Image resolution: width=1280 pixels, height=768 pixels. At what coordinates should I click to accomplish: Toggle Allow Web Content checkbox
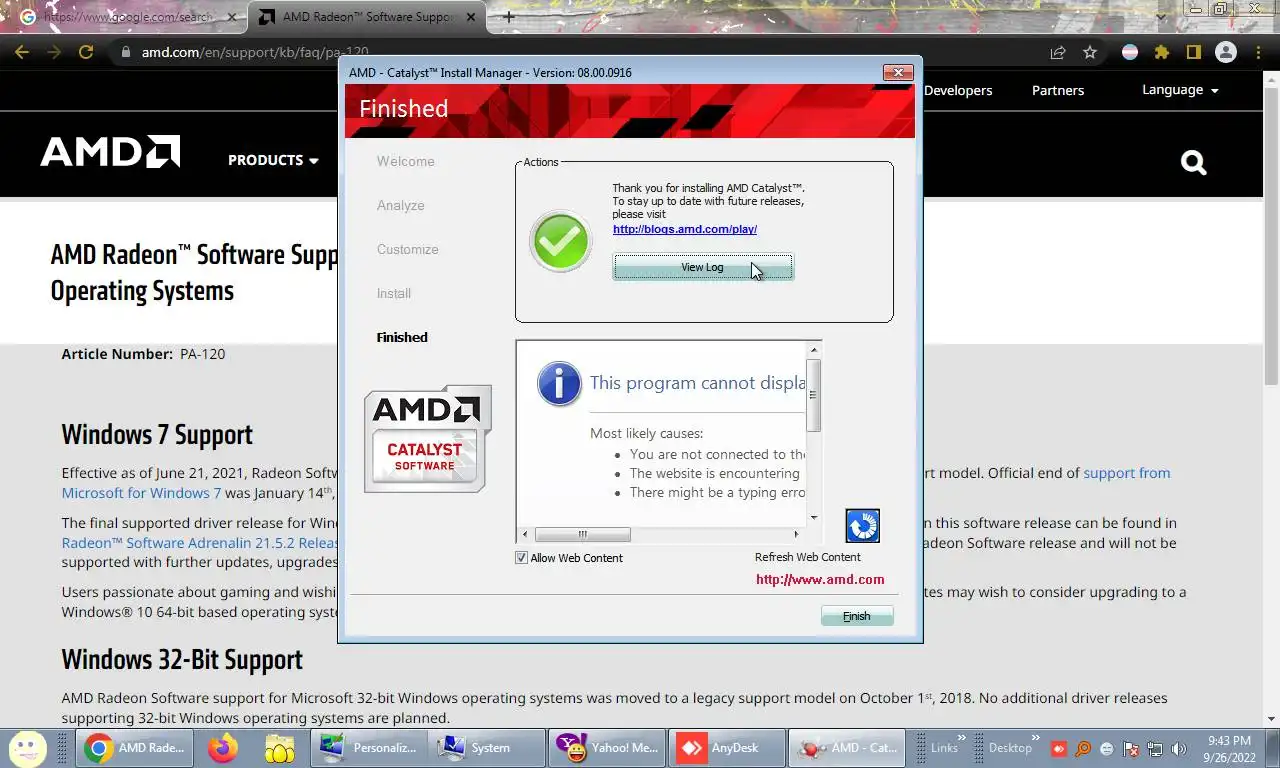point(521,558)
